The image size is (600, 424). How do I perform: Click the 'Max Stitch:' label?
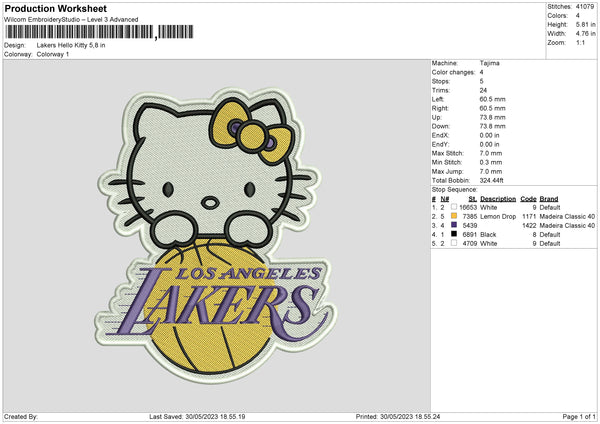pos(448,153)
